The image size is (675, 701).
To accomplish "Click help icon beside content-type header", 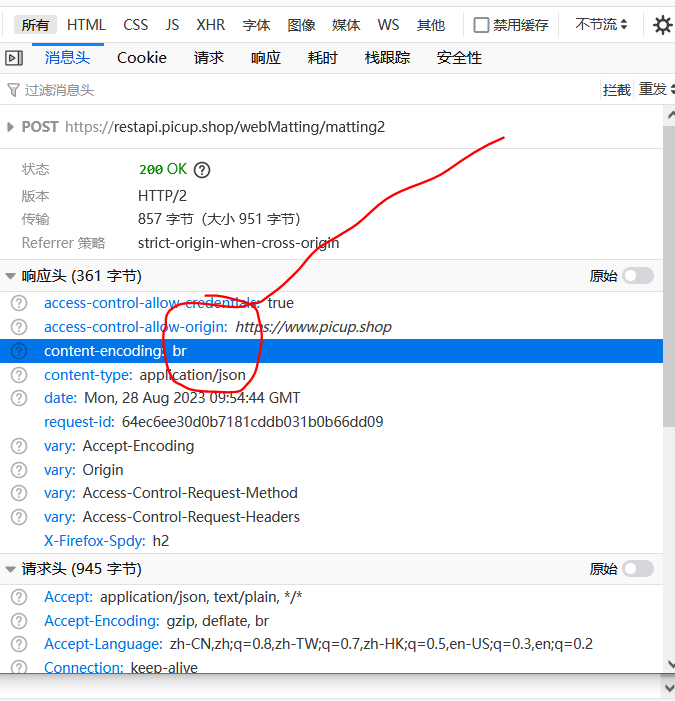I will tap(19, 375).
